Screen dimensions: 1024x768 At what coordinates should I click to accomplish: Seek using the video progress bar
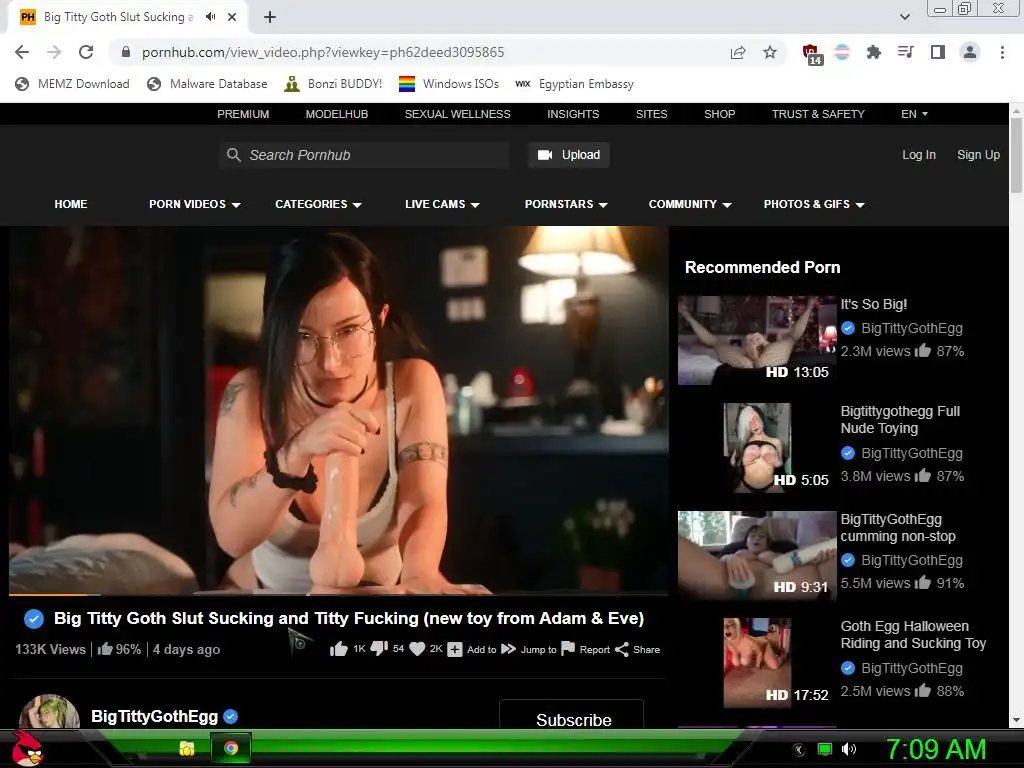tap(339, 594)
